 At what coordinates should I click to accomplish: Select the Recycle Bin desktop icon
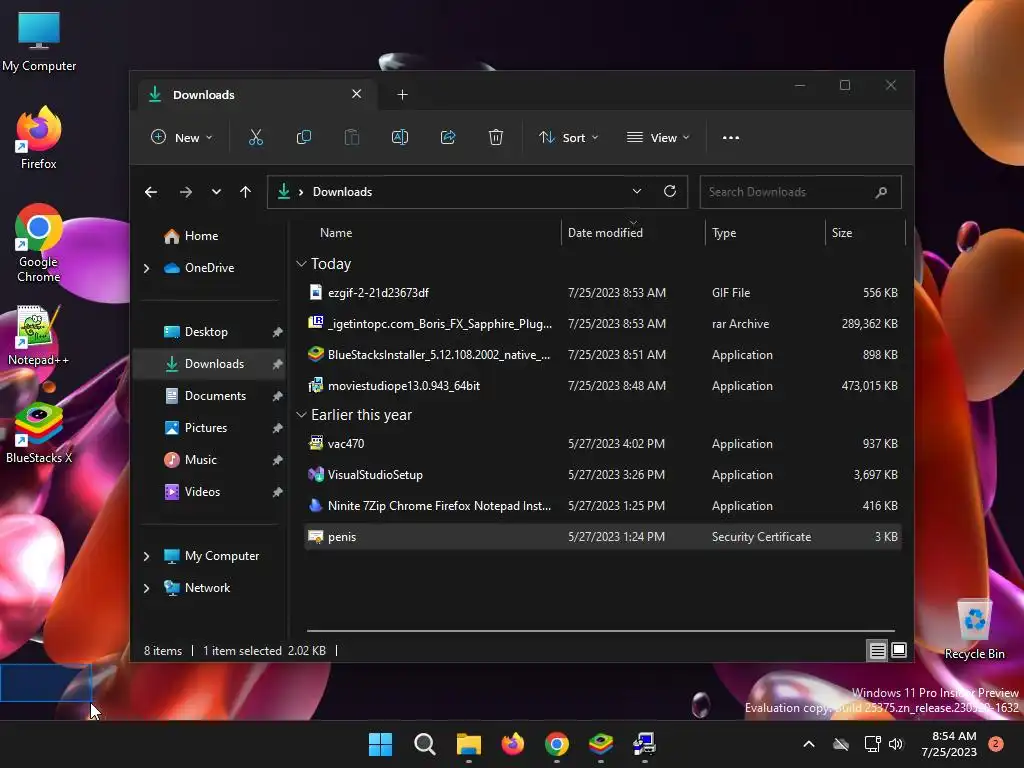tap(974, 629)
